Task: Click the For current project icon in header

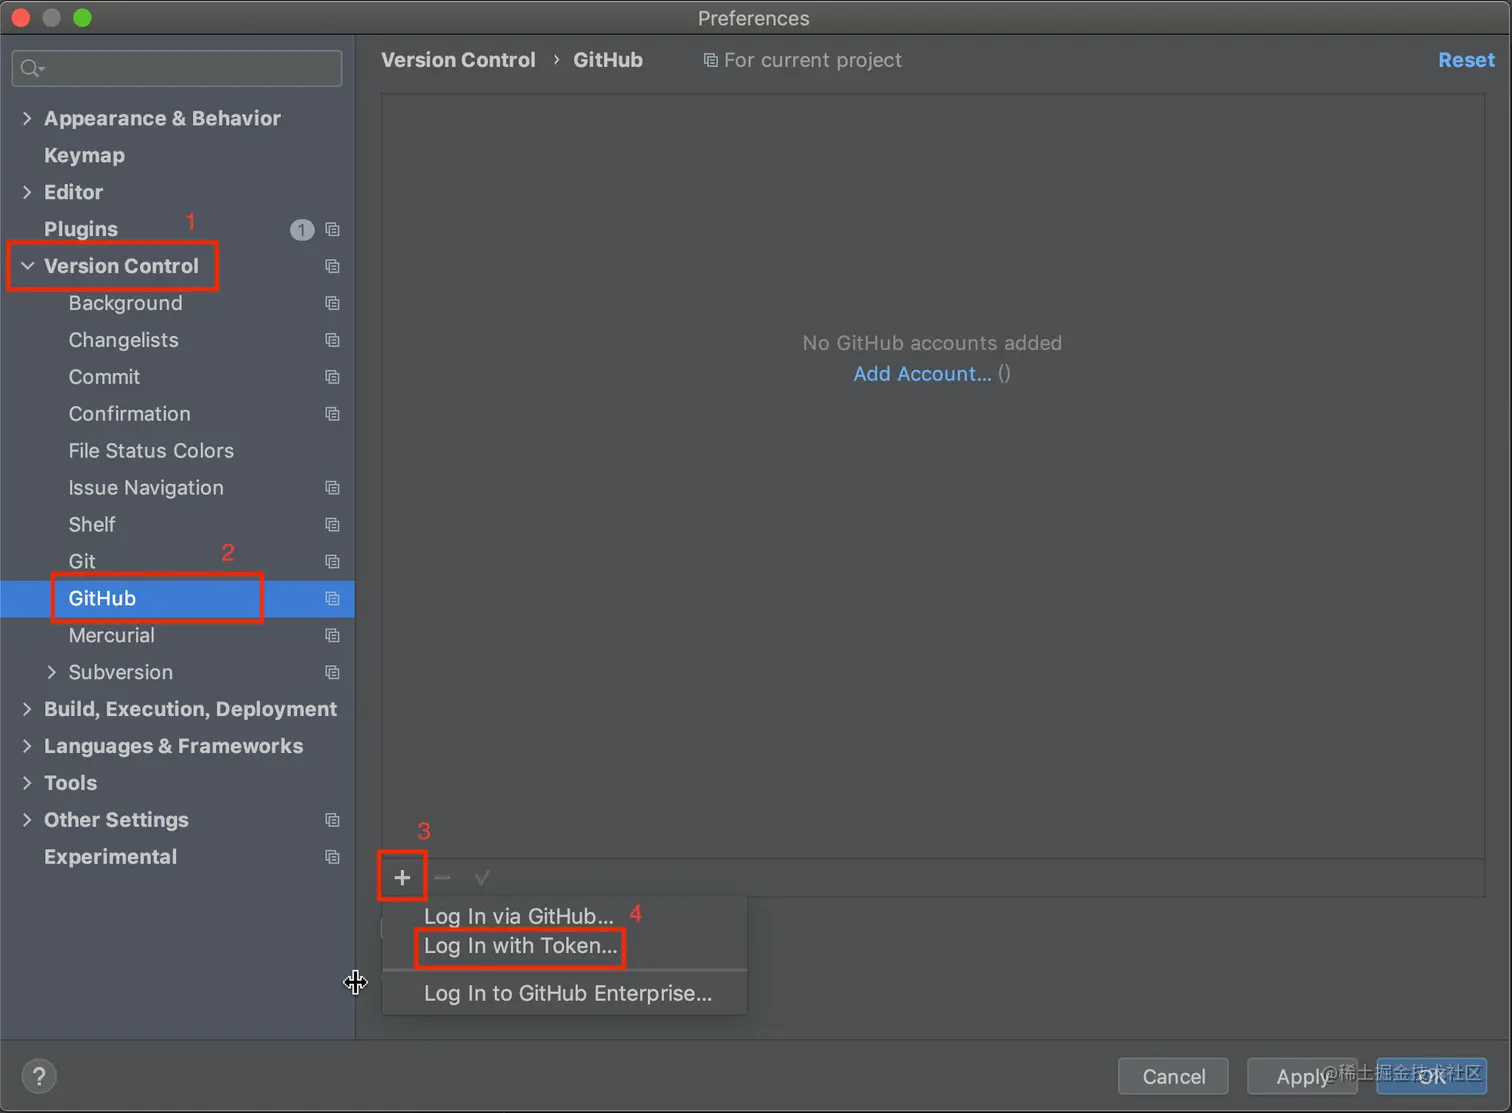Action: pyautogui.click(x=710, y=60)
